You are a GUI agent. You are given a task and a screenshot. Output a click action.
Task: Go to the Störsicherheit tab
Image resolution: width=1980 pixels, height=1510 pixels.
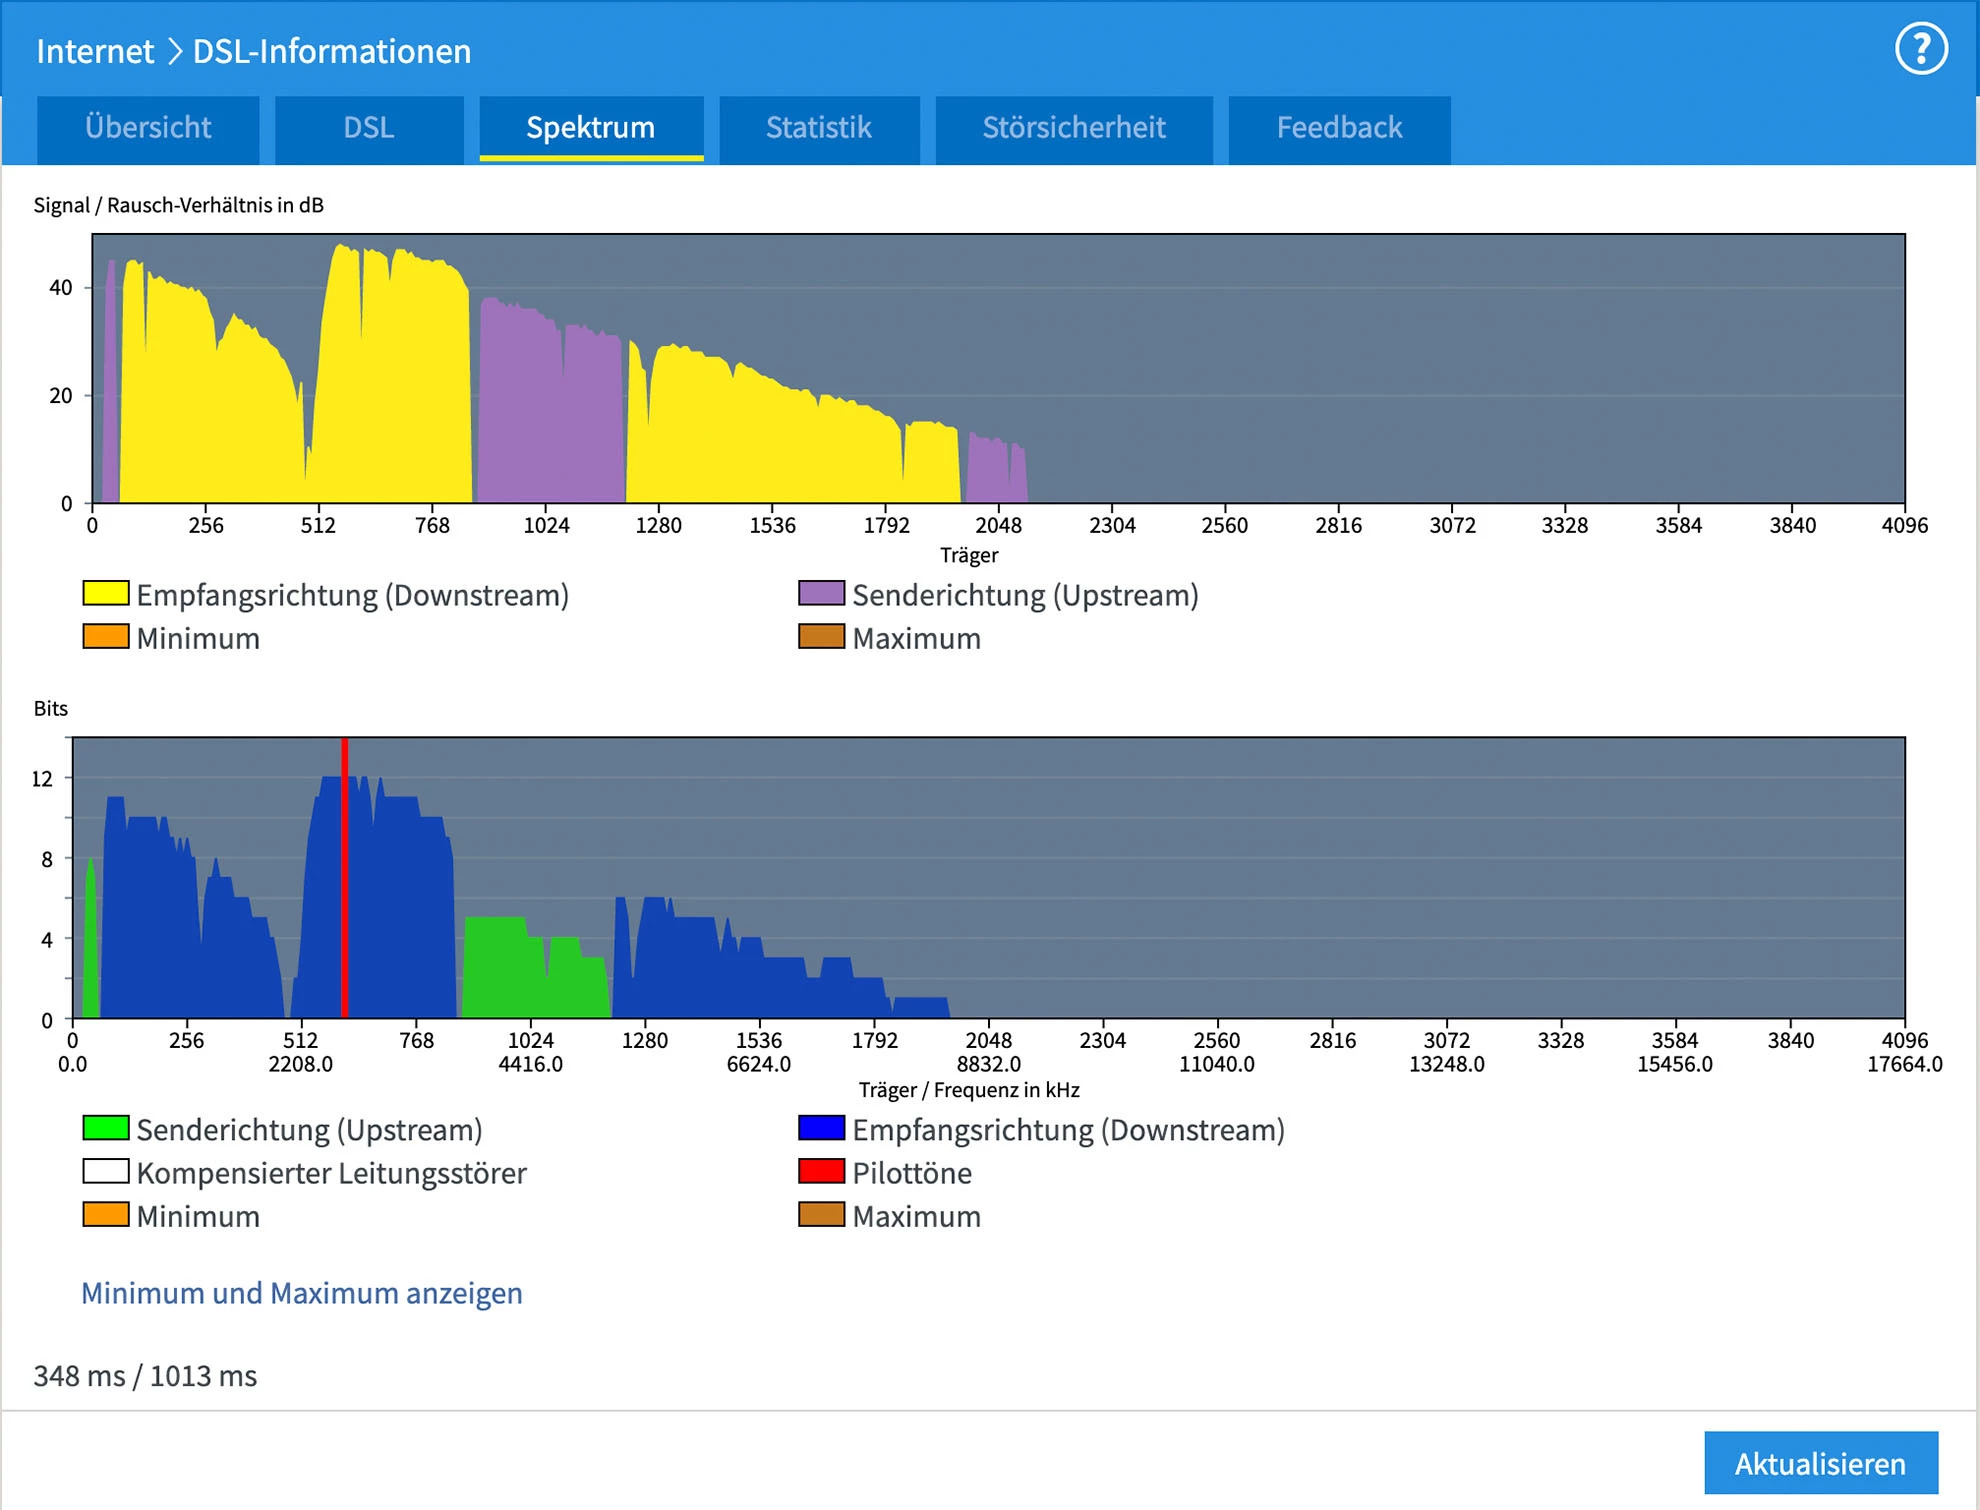coord(1073,128)
